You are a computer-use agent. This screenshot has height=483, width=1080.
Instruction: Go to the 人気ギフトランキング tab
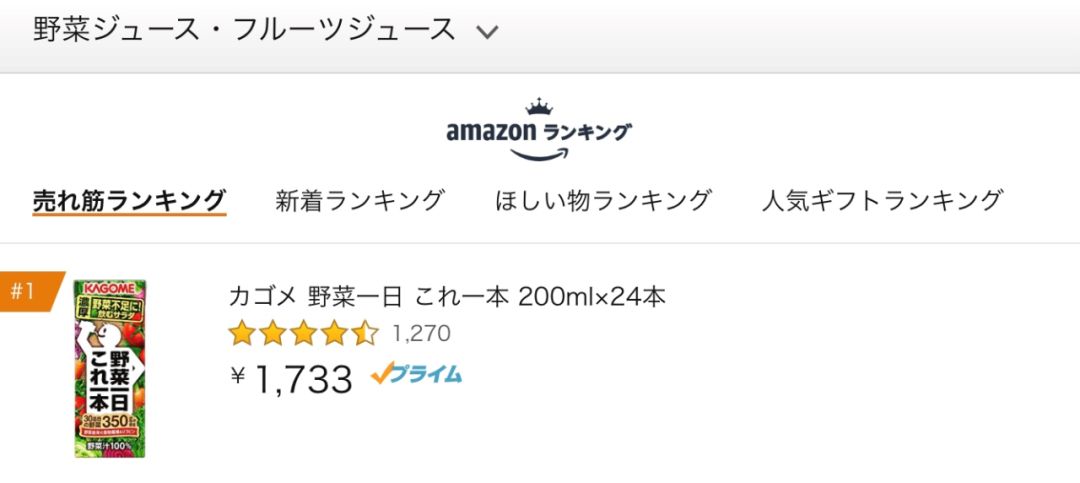tap(881, 200)
